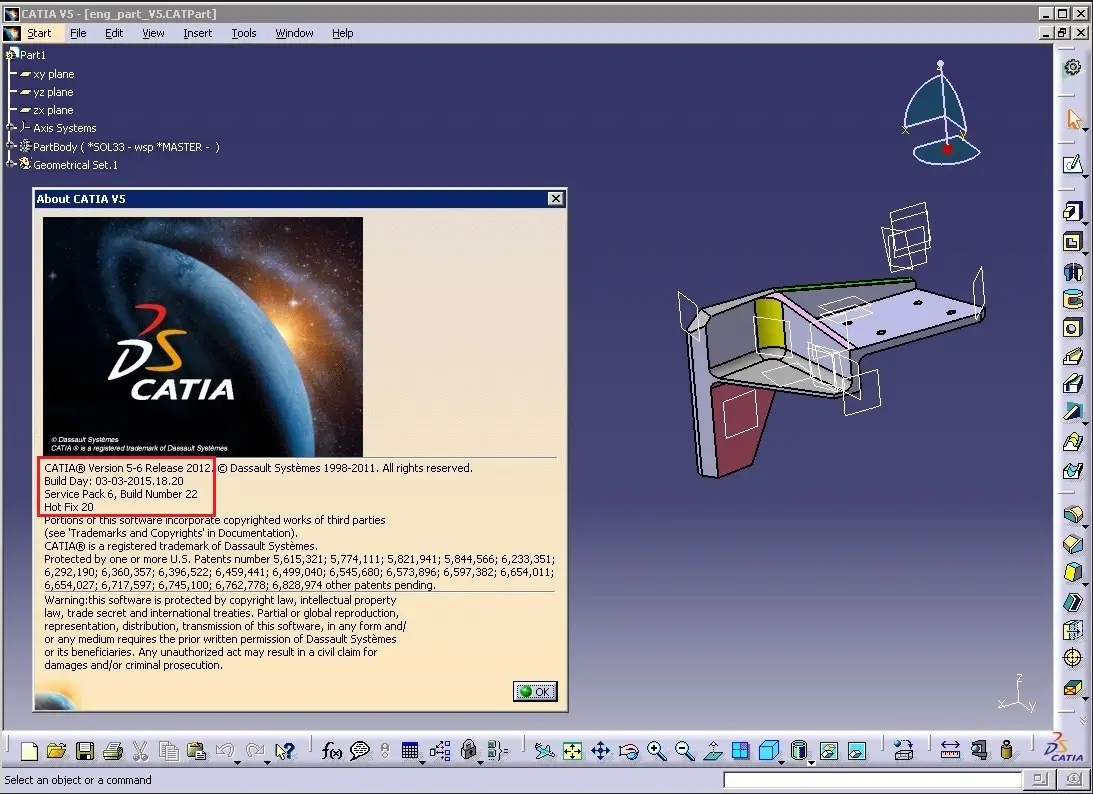Click the Zoom In magnifier
The image size is (1093, 794).
[x=656, y=751]
